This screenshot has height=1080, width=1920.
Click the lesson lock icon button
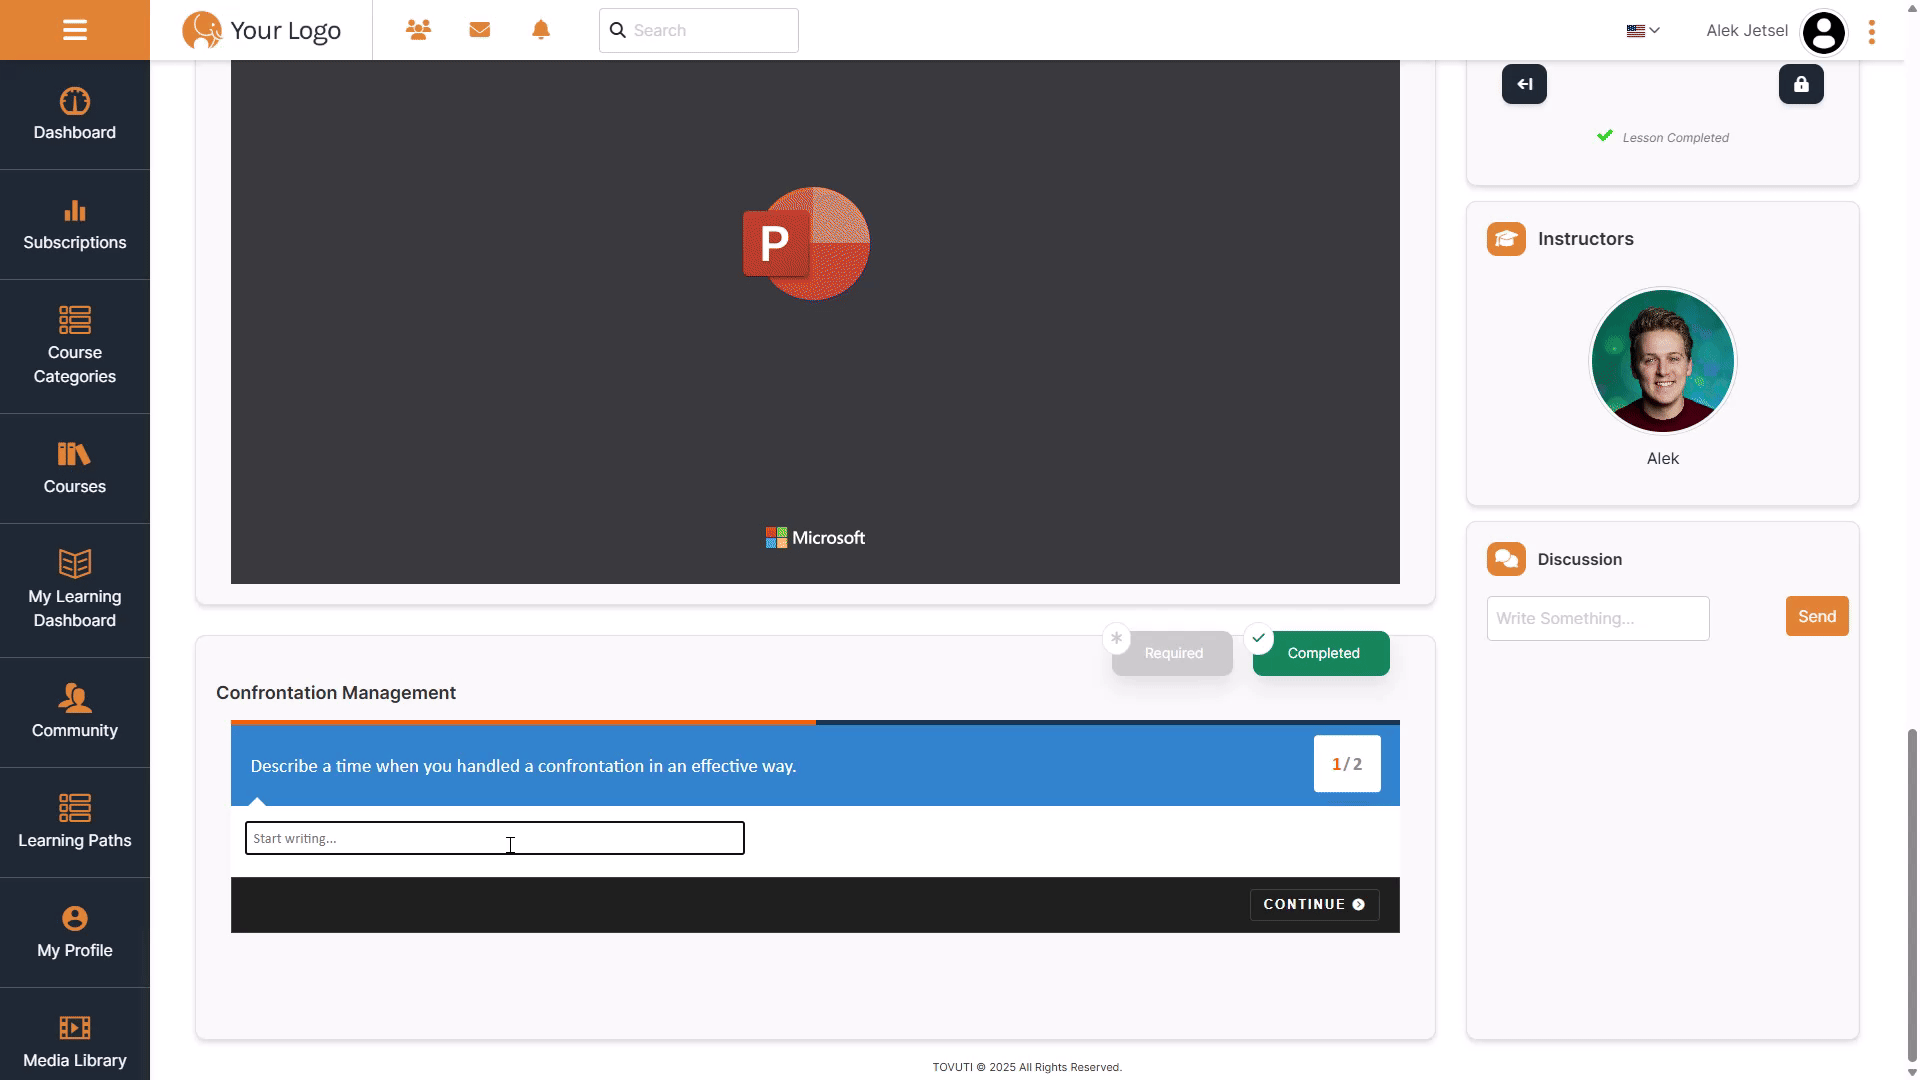pos(1800,85)
